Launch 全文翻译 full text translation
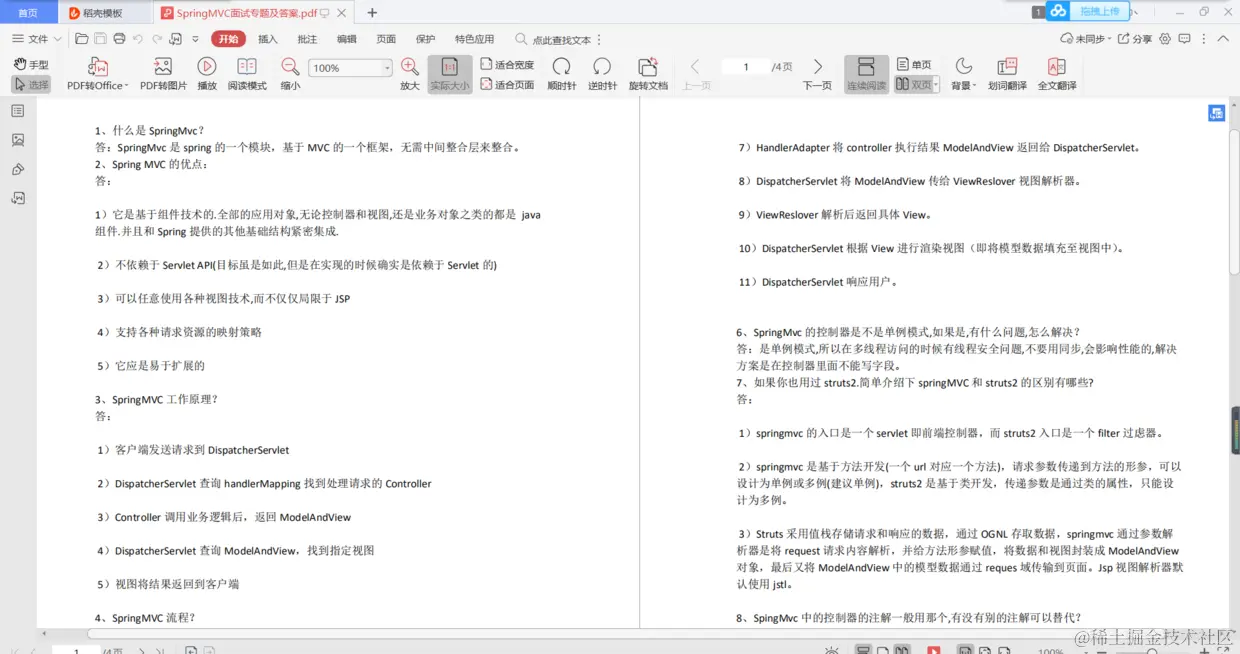This screenshot has height=654, width=1240. tap(1057, 73)
